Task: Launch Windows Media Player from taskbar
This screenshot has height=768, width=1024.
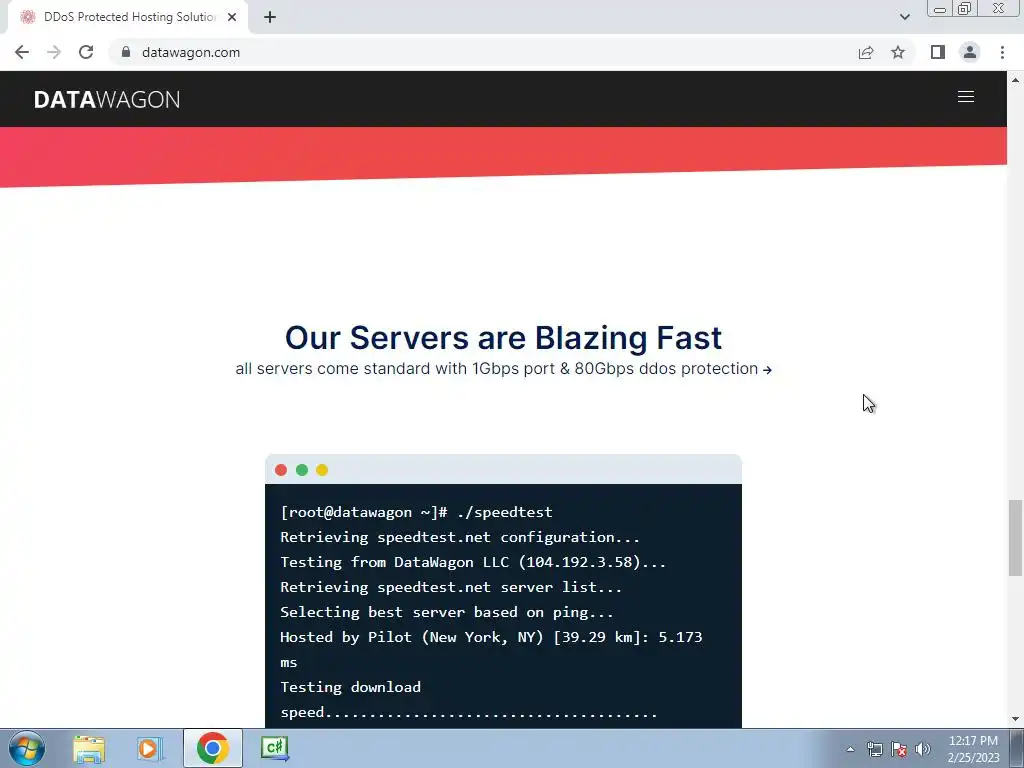Action: [149, 748]
